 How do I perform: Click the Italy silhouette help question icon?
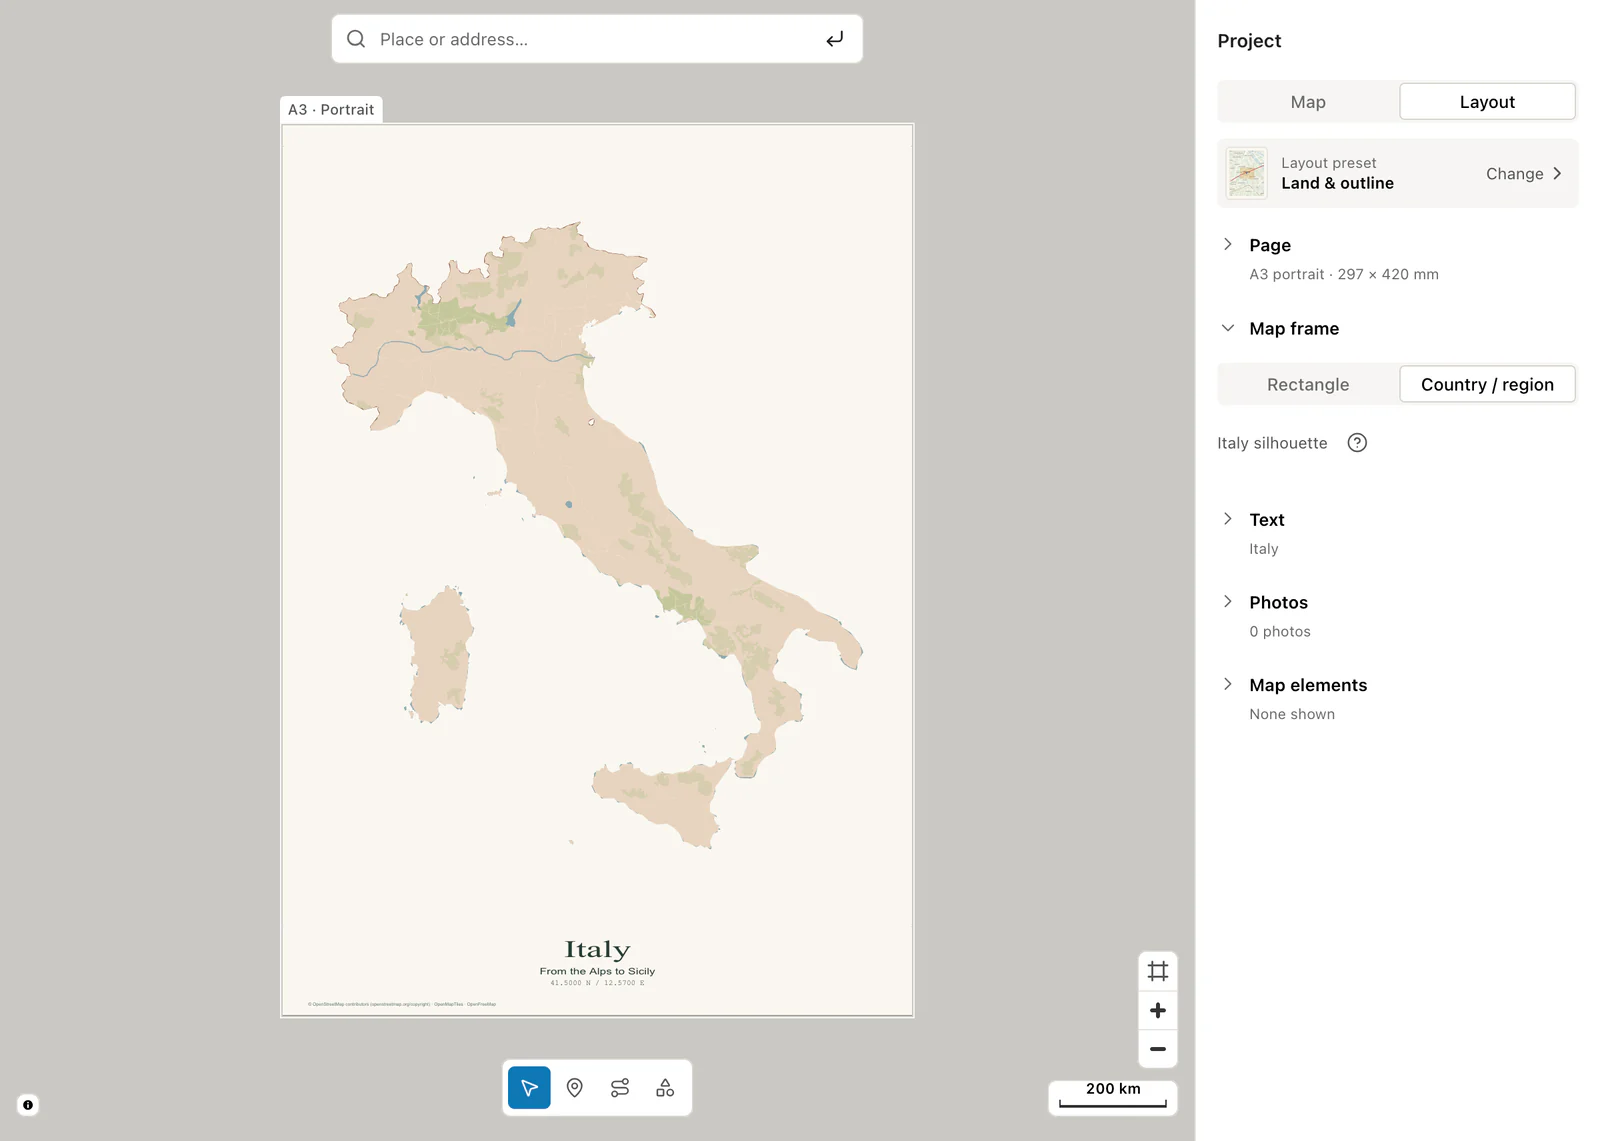[x=1357, y=443]
